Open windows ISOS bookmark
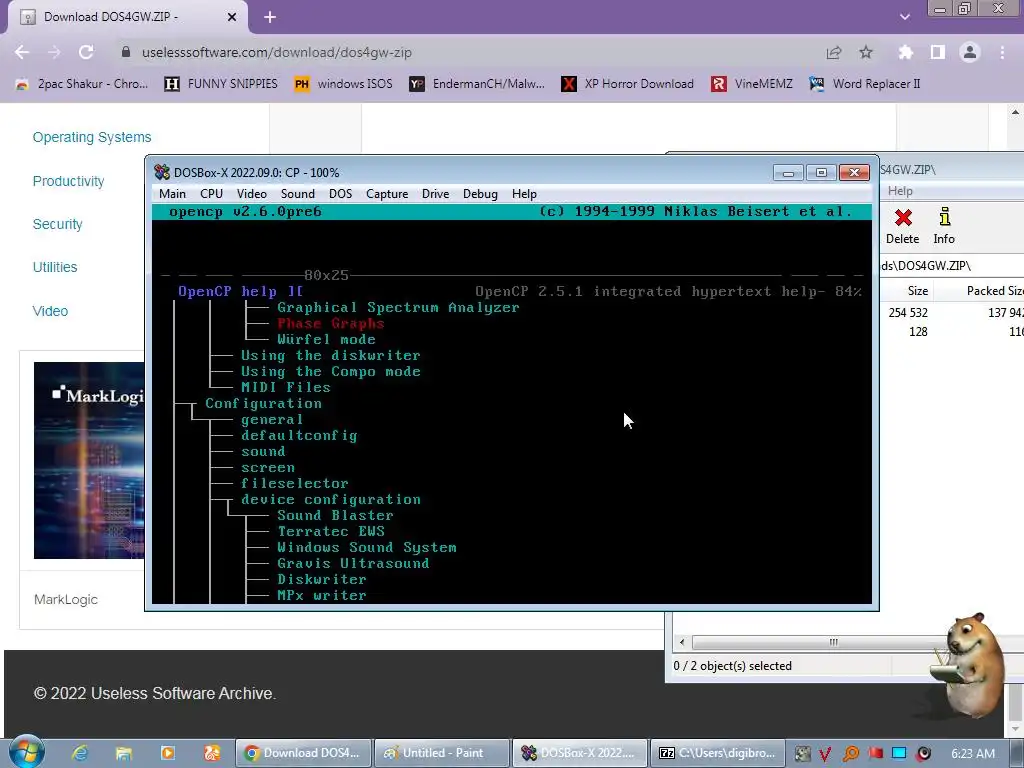1024x768 pixels. click(x=344, y=84)
